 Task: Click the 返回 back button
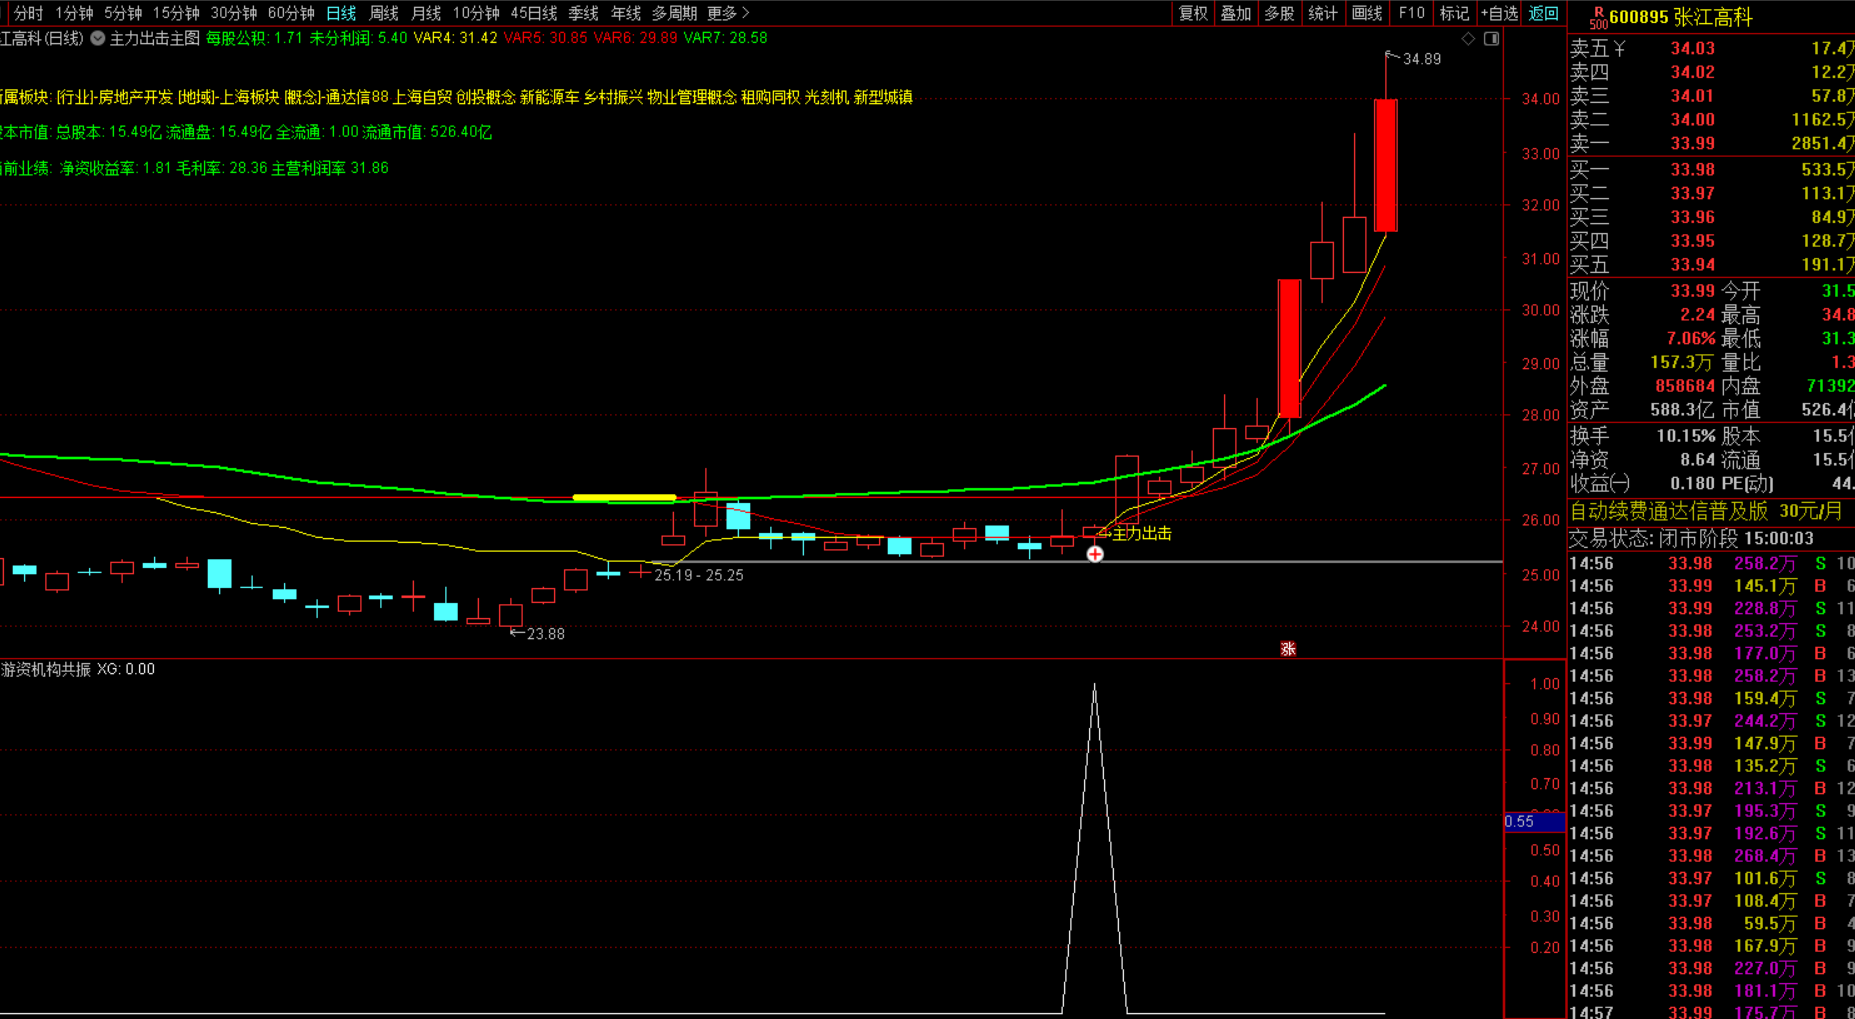click(1543, 13)
